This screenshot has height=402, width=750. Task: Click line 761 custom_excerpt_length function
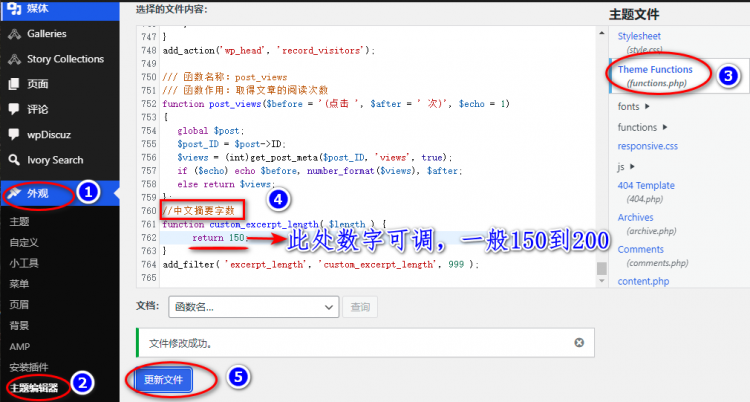(274, 224)
